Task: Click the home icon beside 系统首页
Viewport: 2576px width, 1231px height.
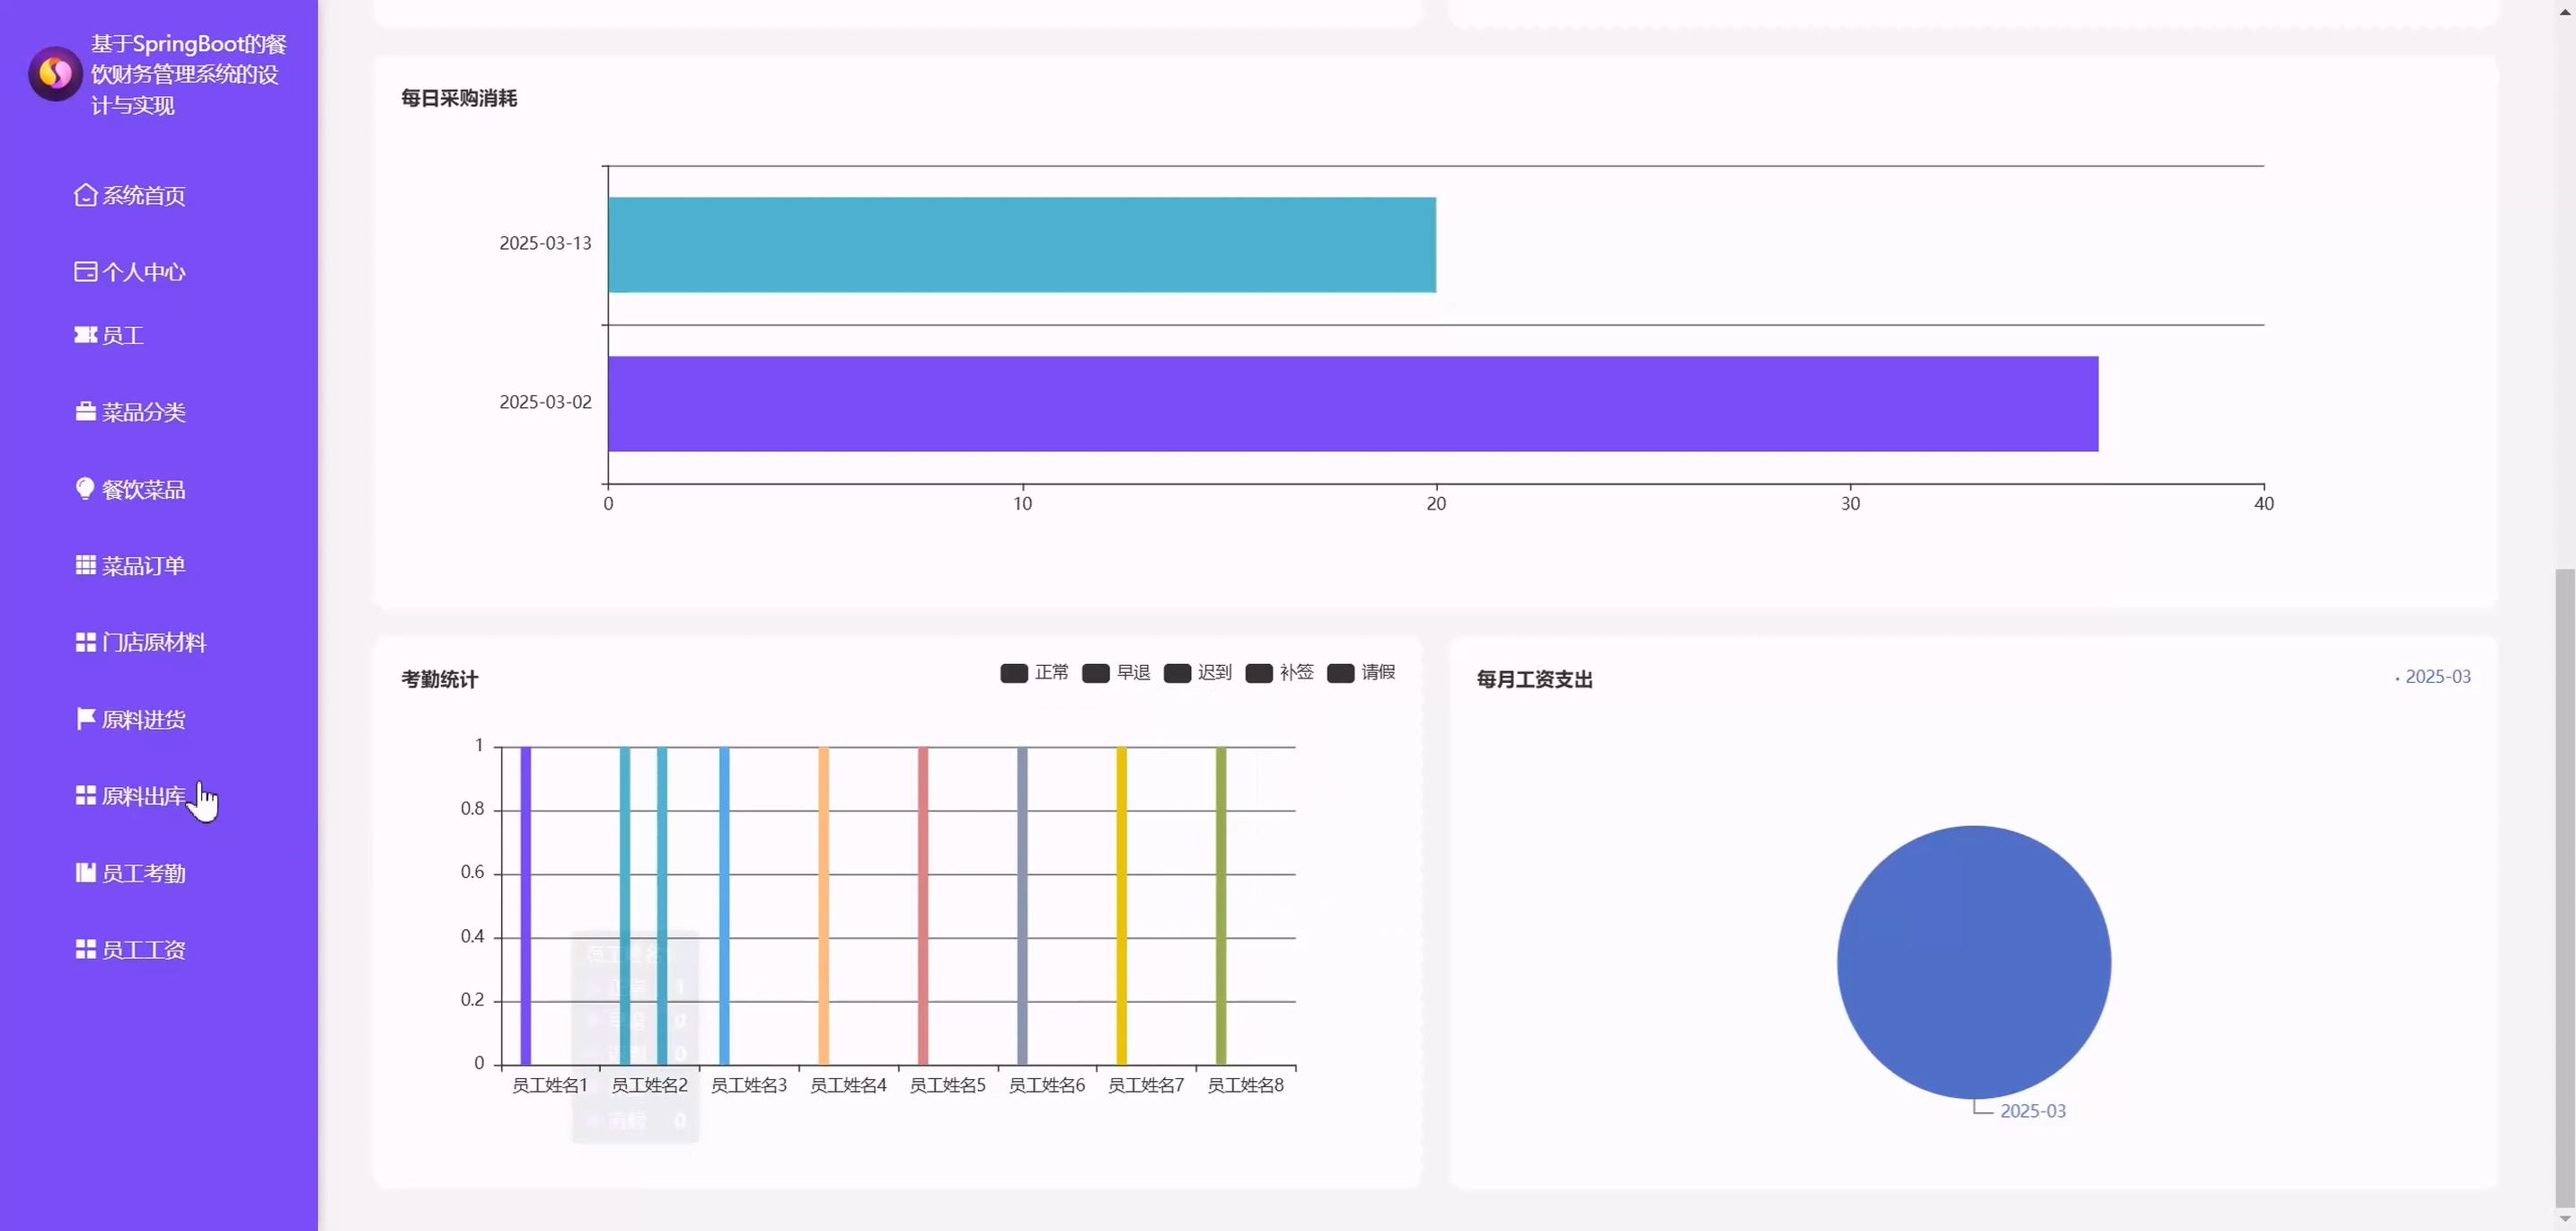Action: tap(85, 195)
